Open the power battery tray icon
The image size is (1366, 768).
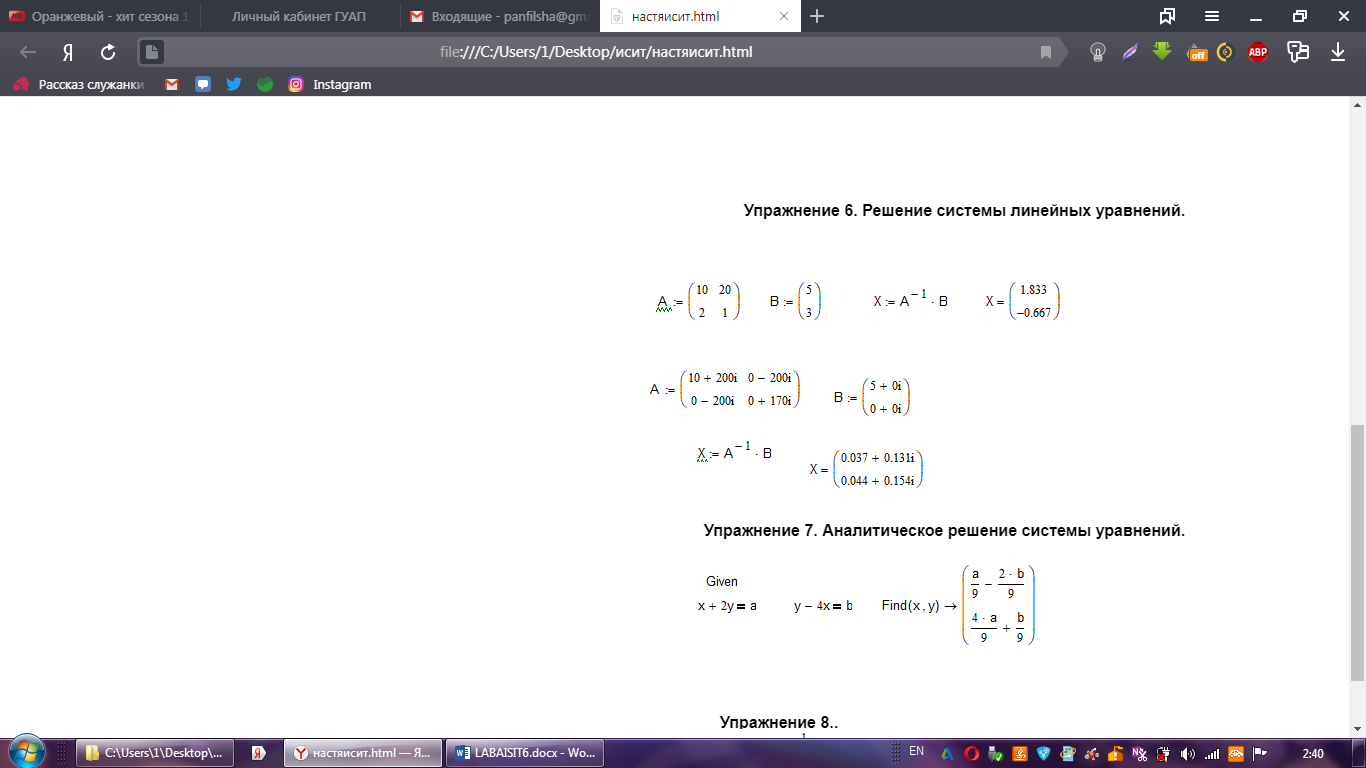[1164, 754]
